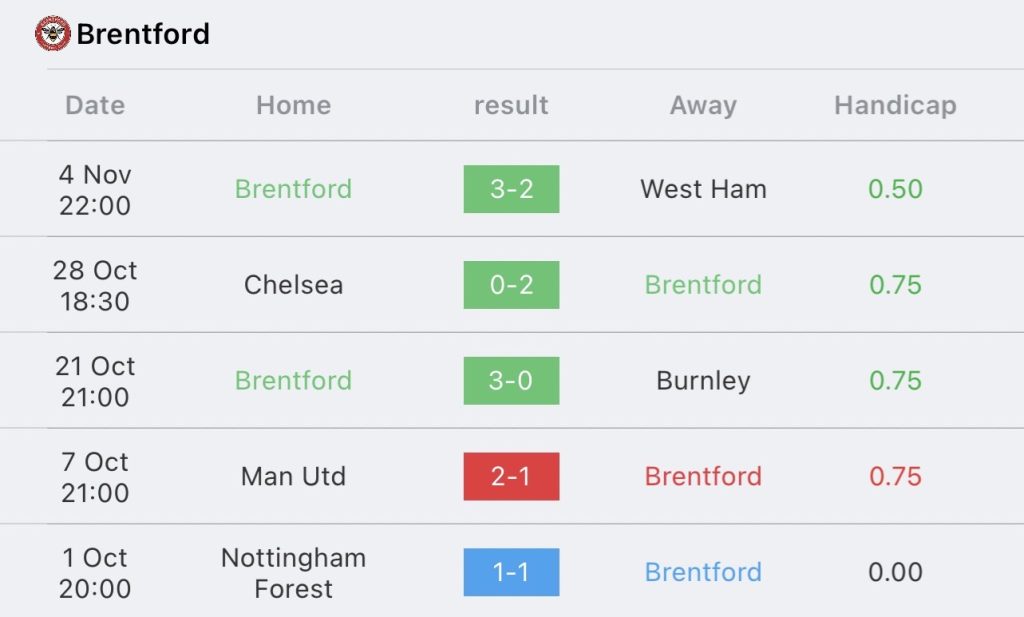Open the Brentford team title
Screen dimensions: 1024x617
click(x=143, y=34)
